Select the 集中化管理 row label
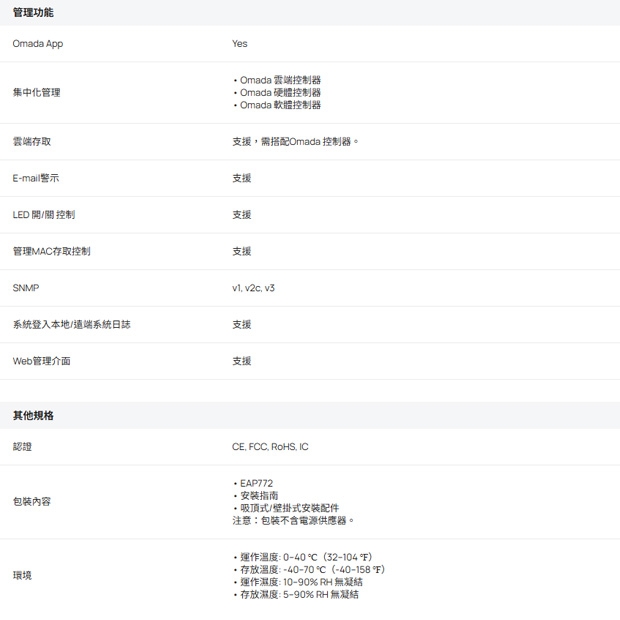 coord(36,93)
